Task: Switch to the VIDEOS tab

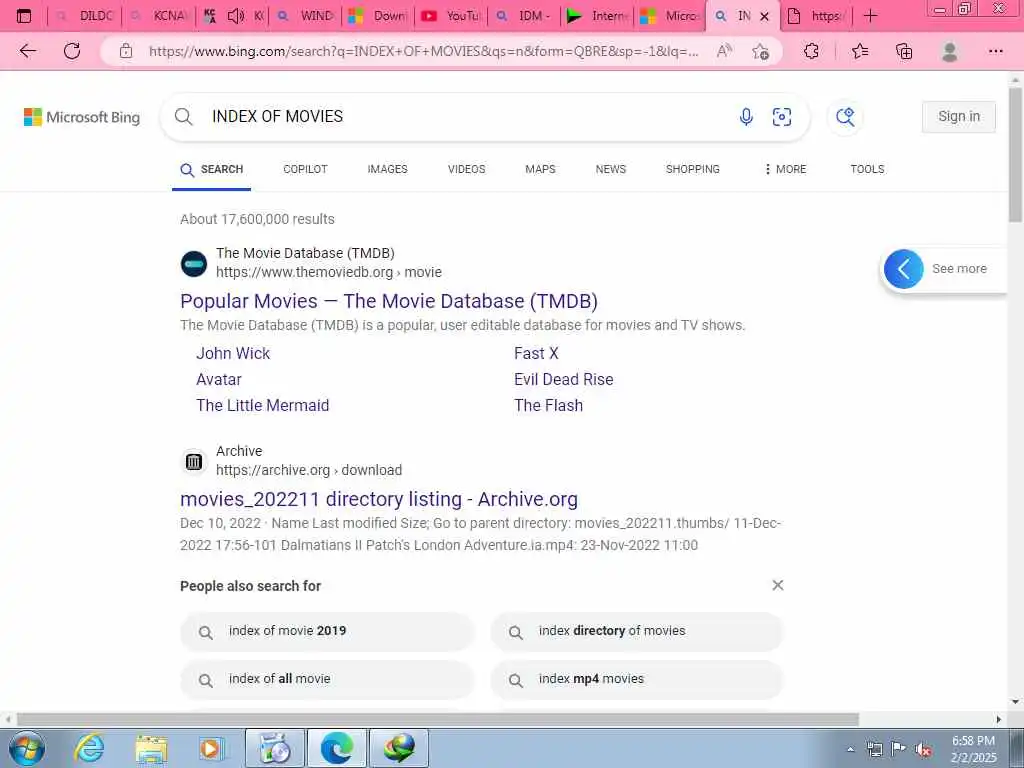Action: pyautogui.click(x=466, y=169)
